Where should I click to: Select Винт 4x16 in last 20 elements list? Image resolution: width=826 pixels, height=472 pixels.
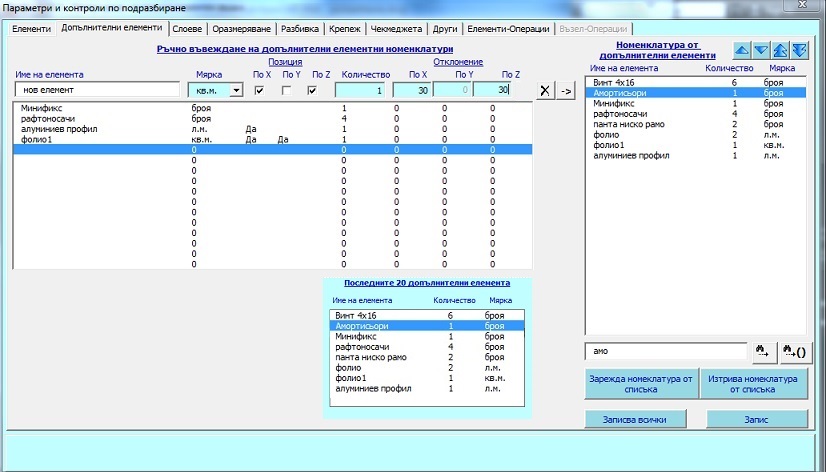427,316
